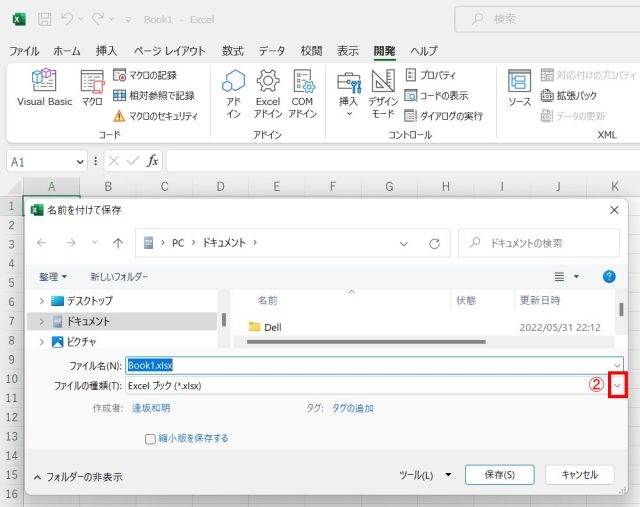640x507 pixels.
Task: Click the file name input field
Action: coord(370,366)
